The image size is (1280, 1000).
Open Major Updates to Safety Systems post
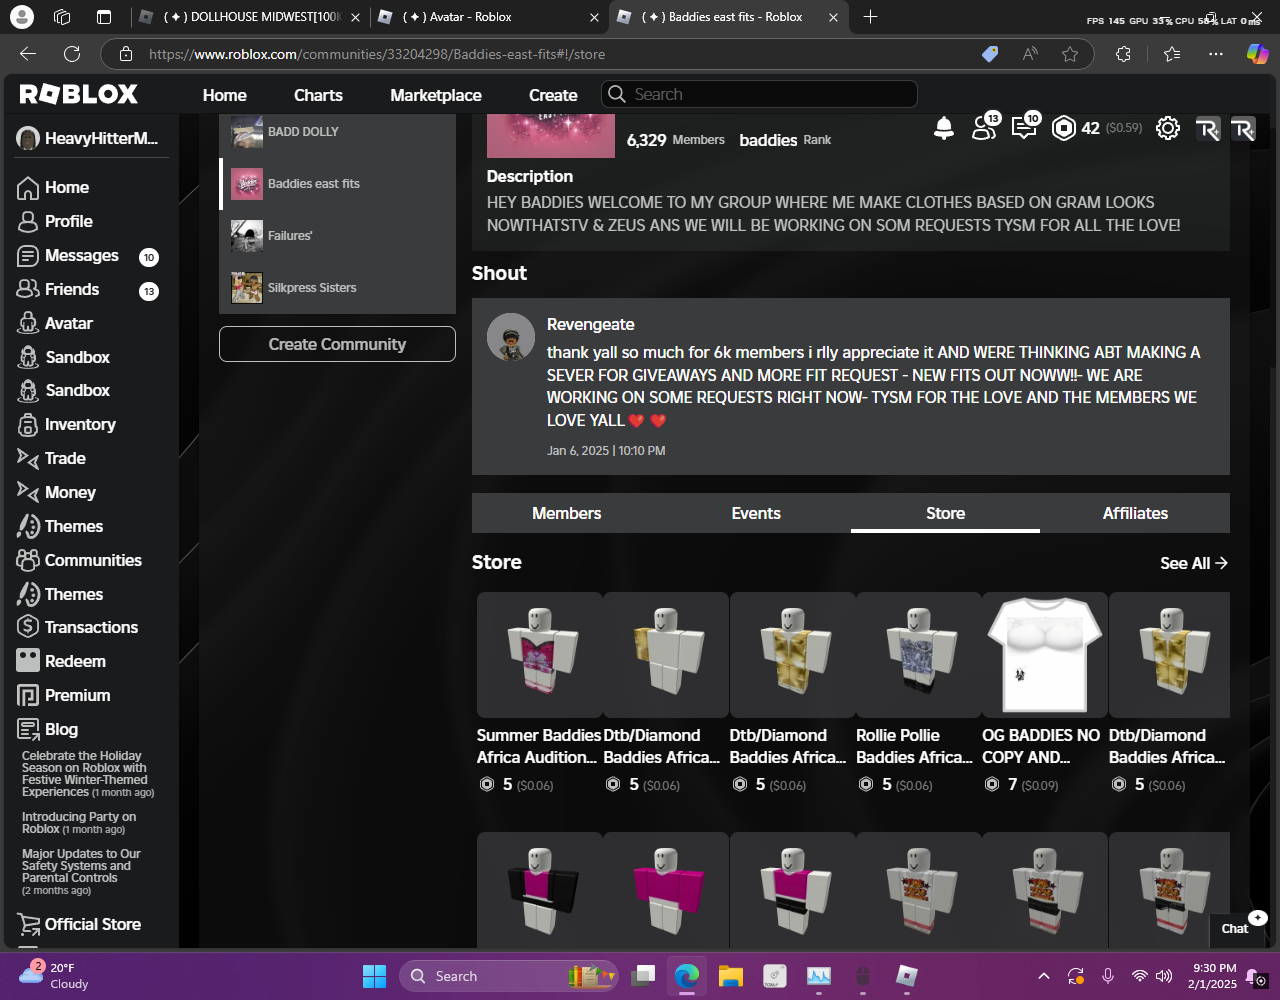[x=82, y=872]
